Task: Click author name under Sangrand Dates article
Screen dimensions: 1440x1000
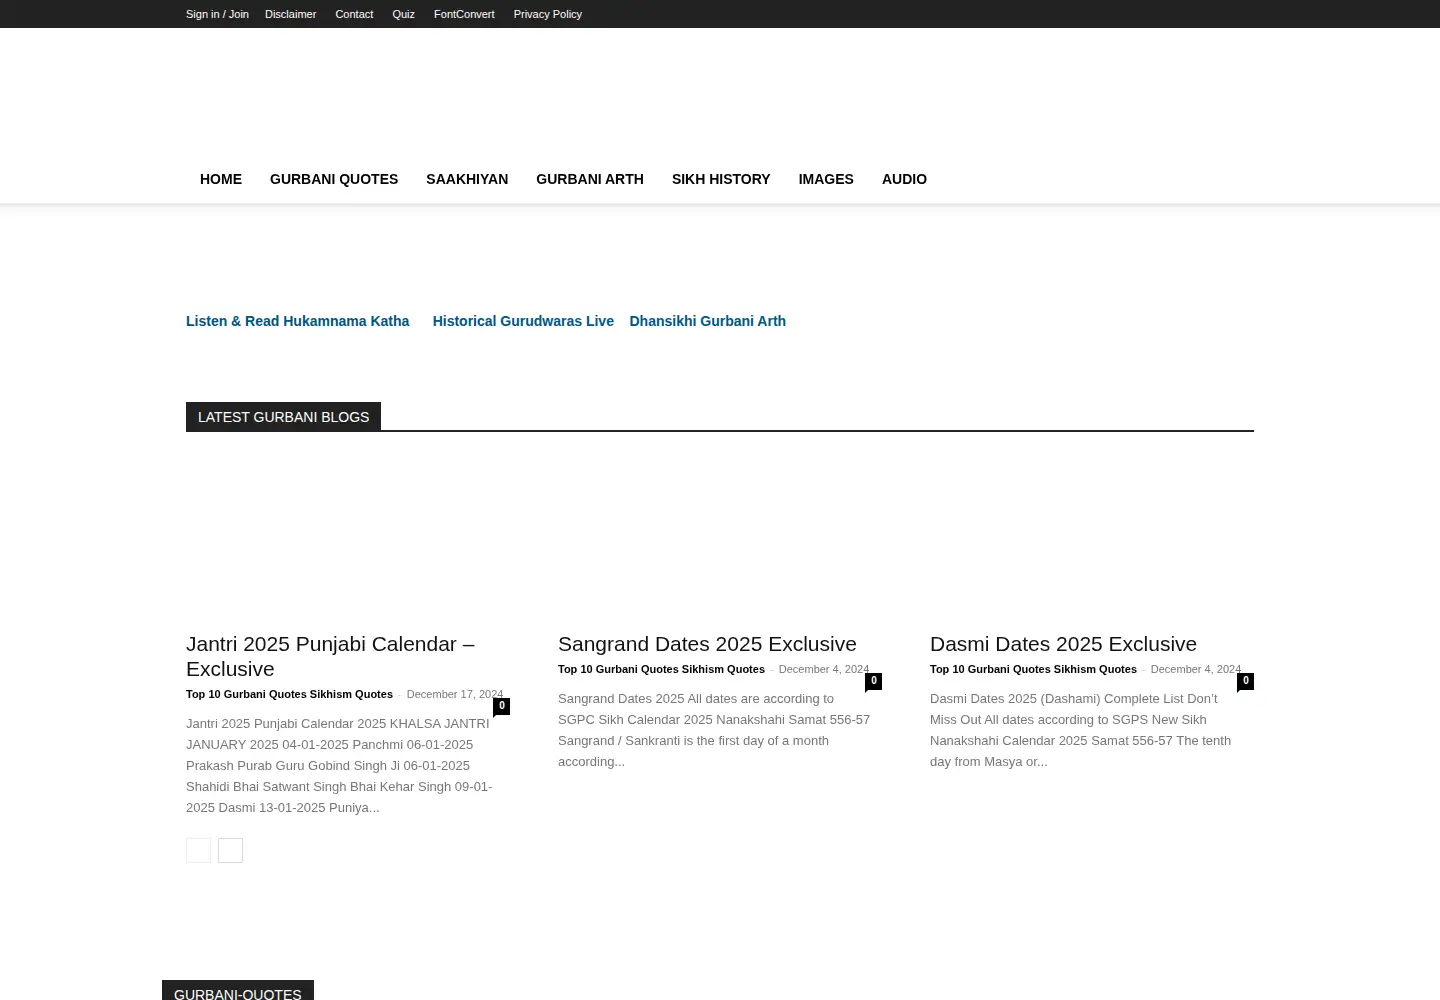Action: [x=661, y=669]
